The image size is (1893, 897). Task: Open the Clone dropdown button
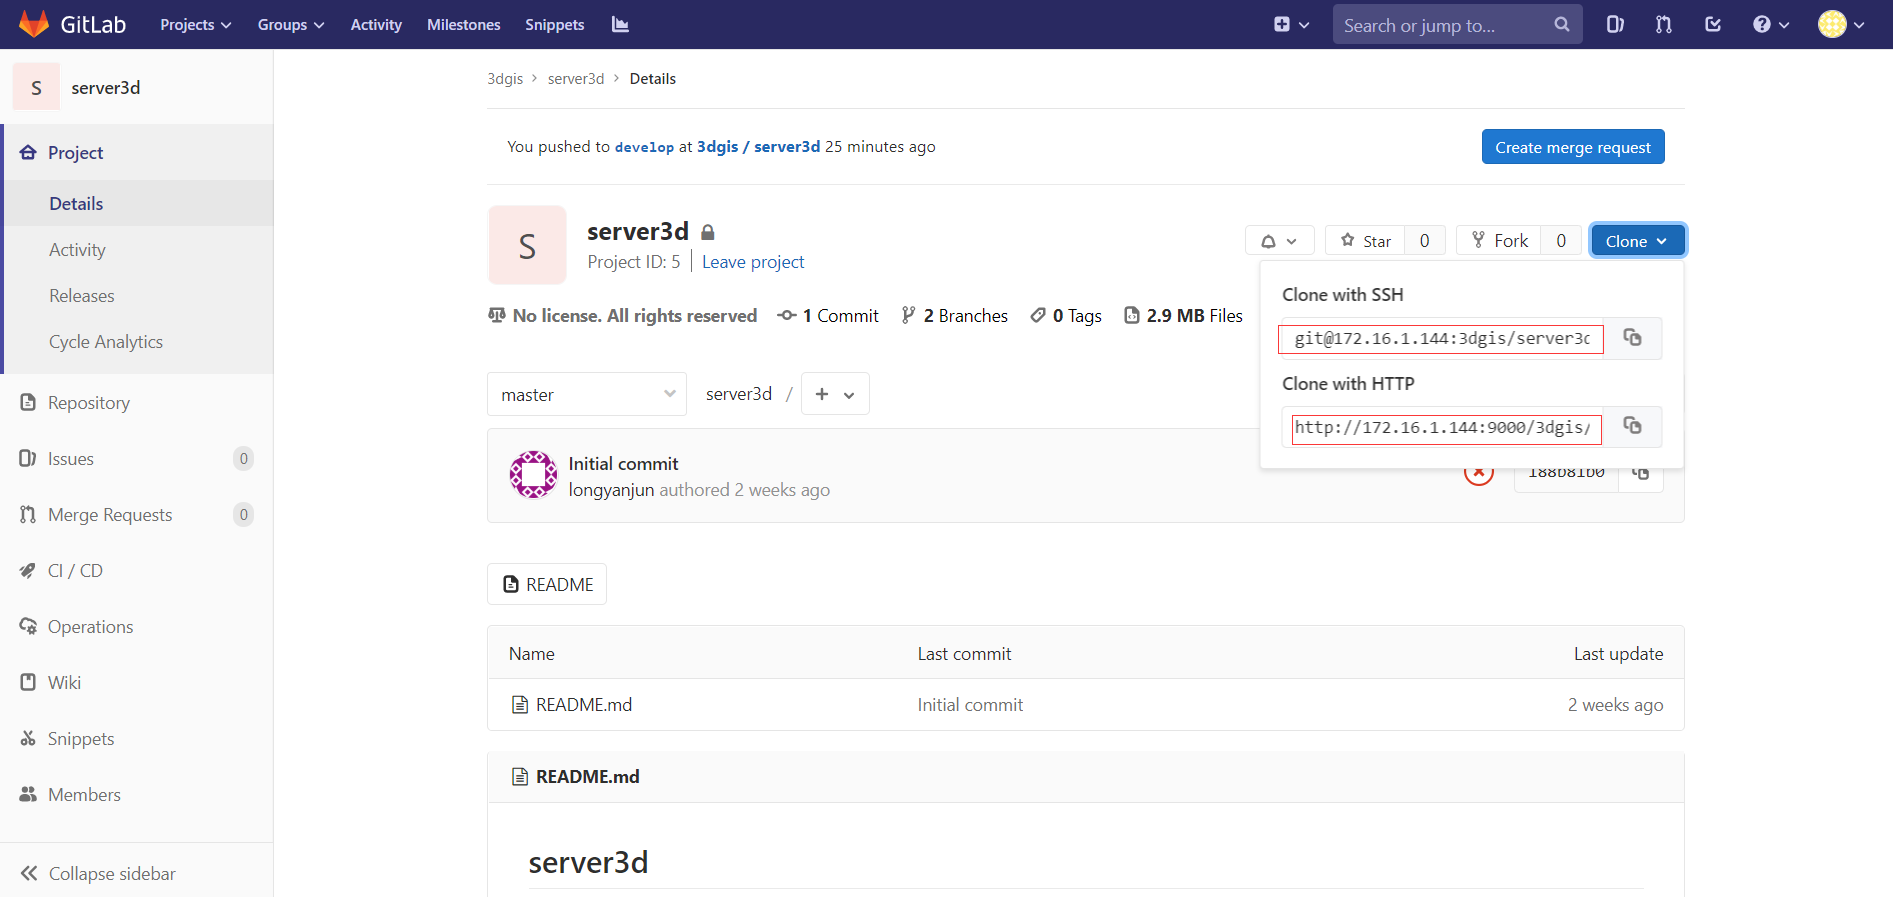1637,241
